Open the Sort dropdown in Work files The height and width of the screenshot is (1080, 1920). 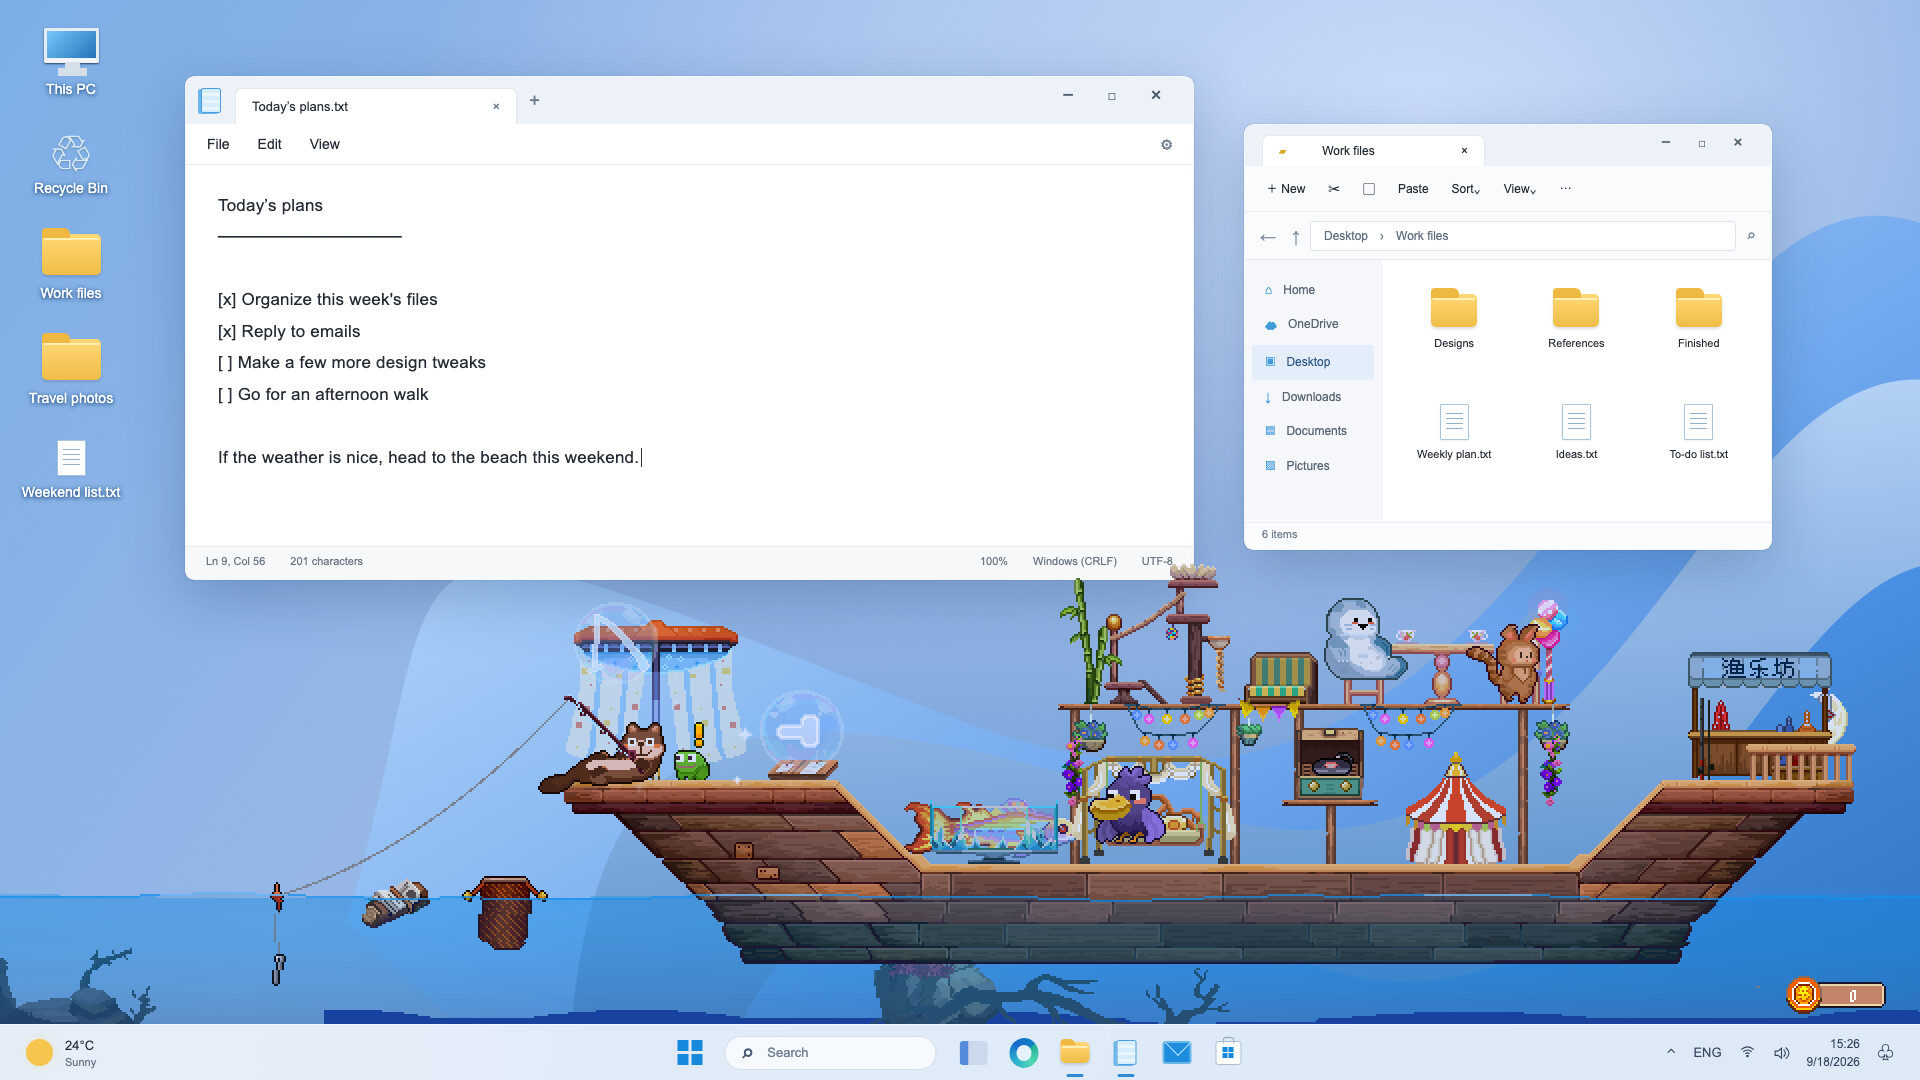(1466, 189)
